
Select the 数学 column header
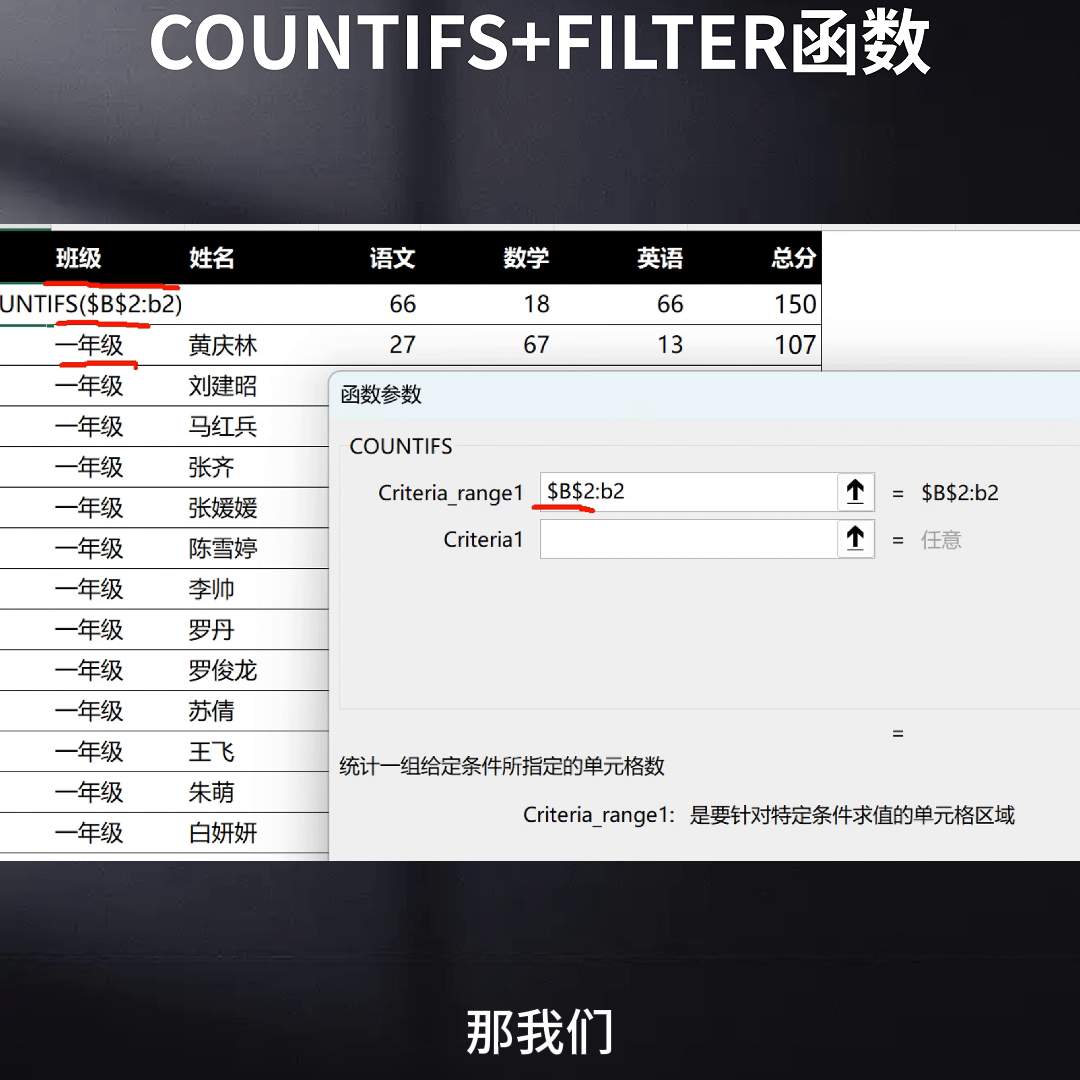point(526,258)
